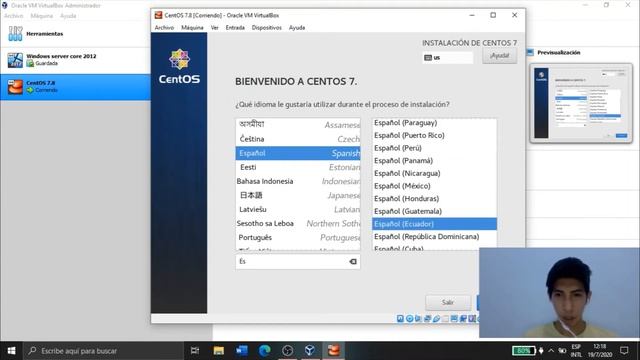Viewport: 640px width, 360px height.
Task: Open Máquina menu in VirtualBox Manager window
Action: click(x=42, y=16)
